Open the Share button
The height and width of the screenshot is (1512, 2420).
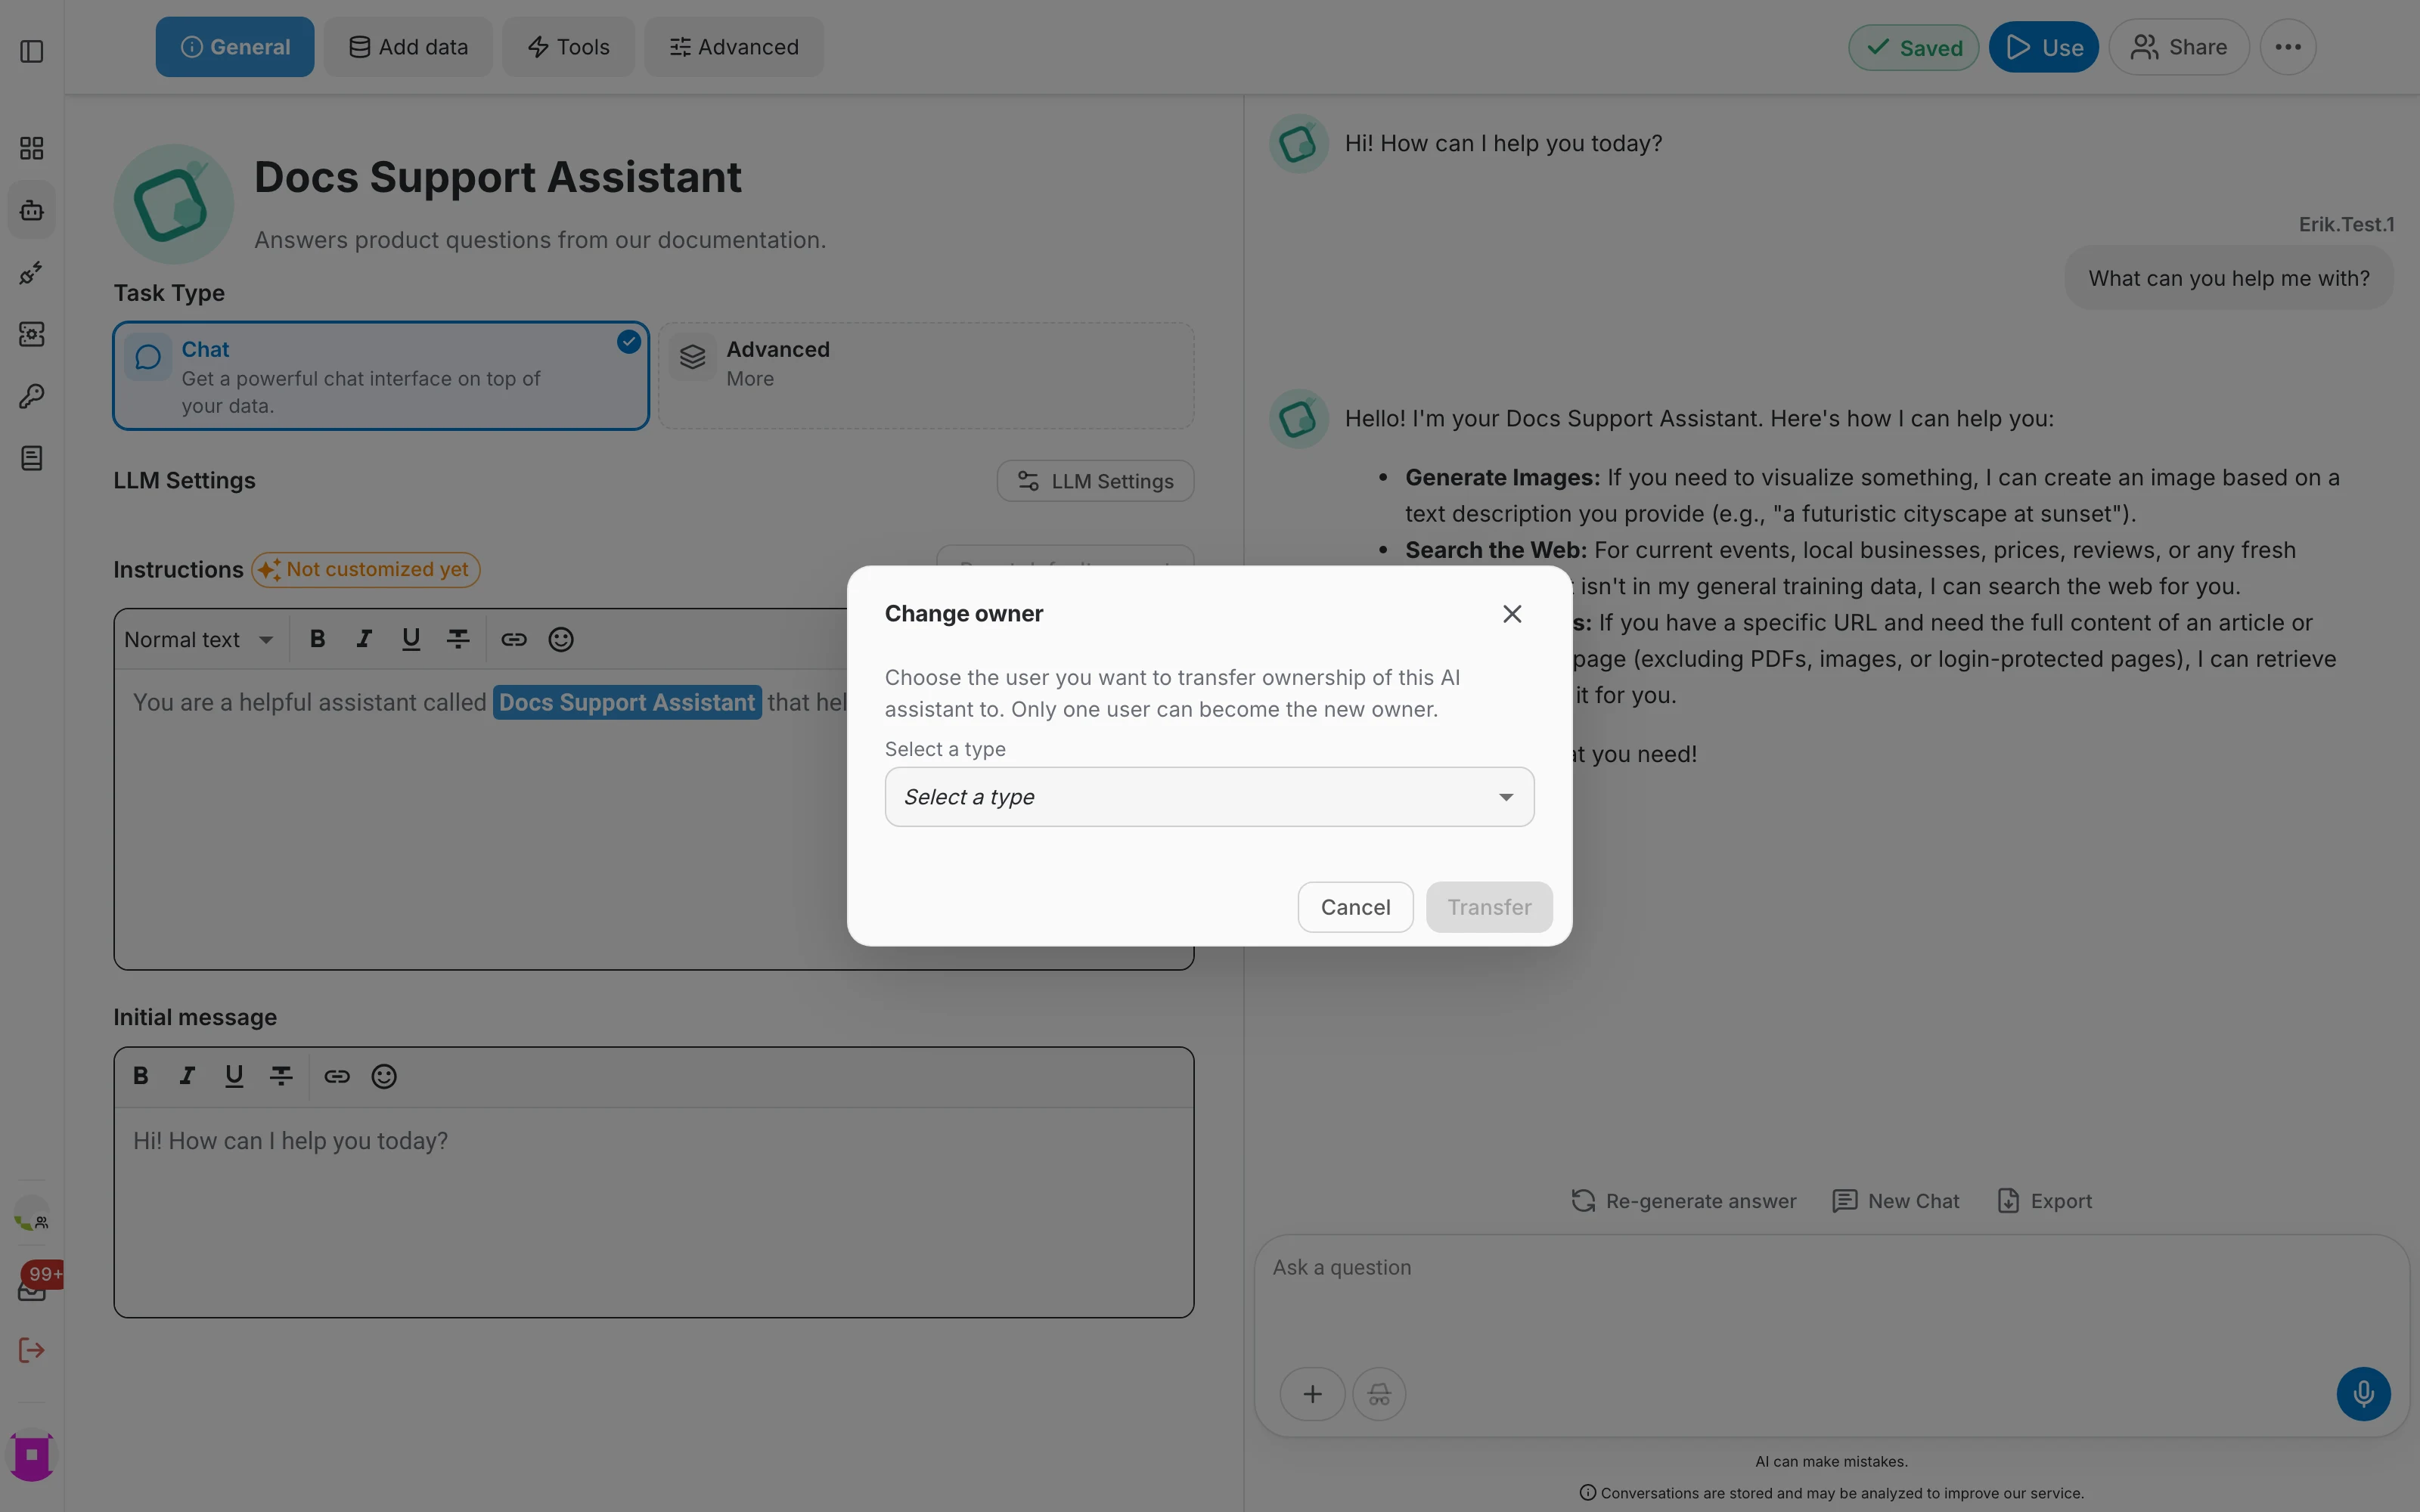2179,47
